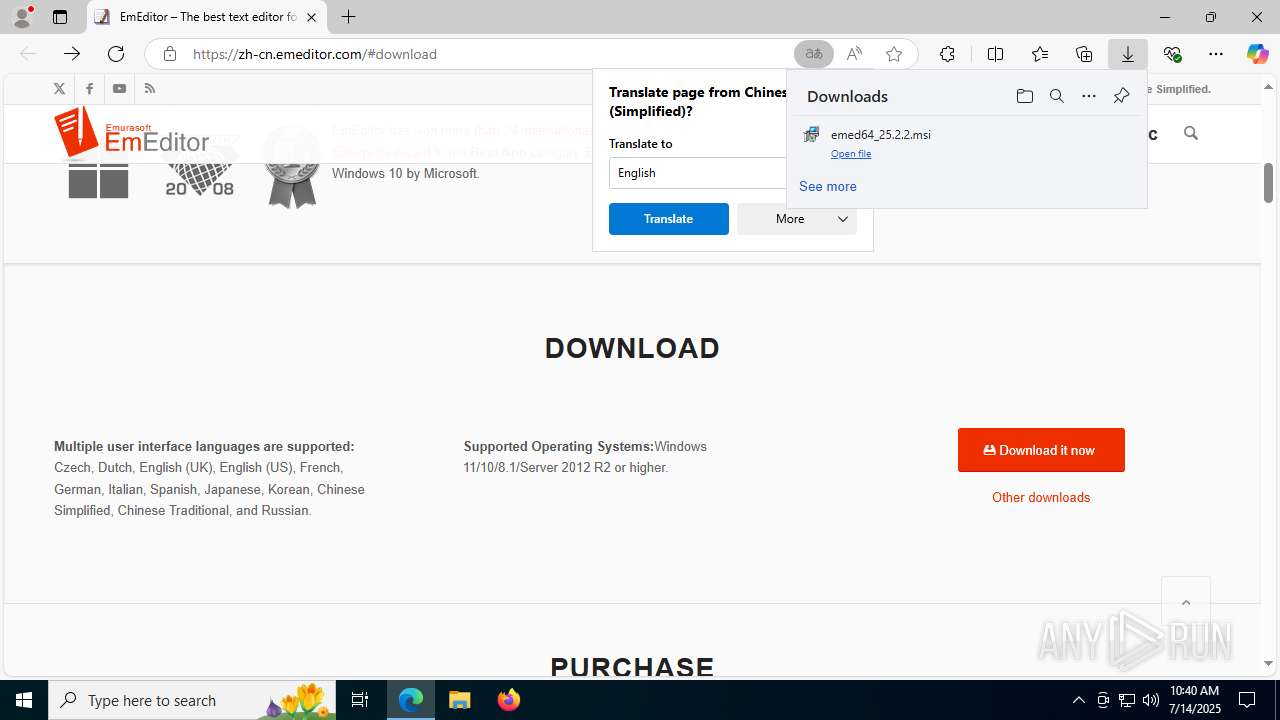Open Other downloads link
Viewport: 1280px width, 720px height.
coord(1041,497)
